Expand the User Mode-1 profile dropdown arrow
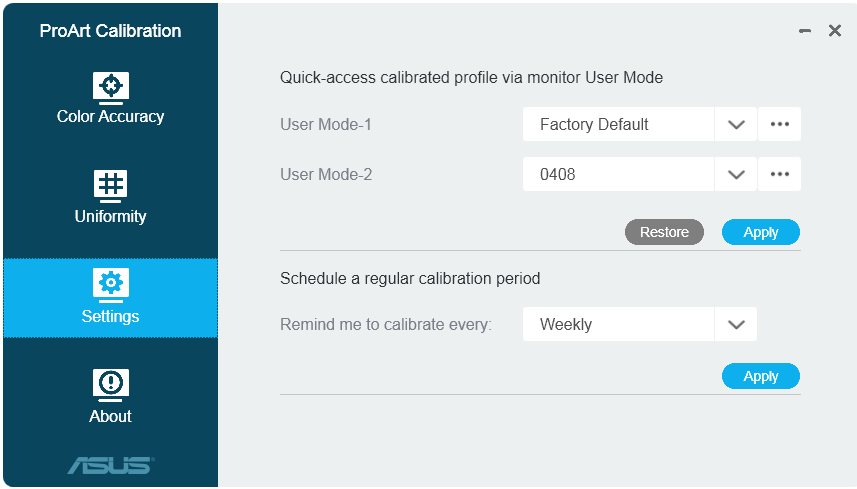This screenshot has height=489, width=857. point(736,125)
